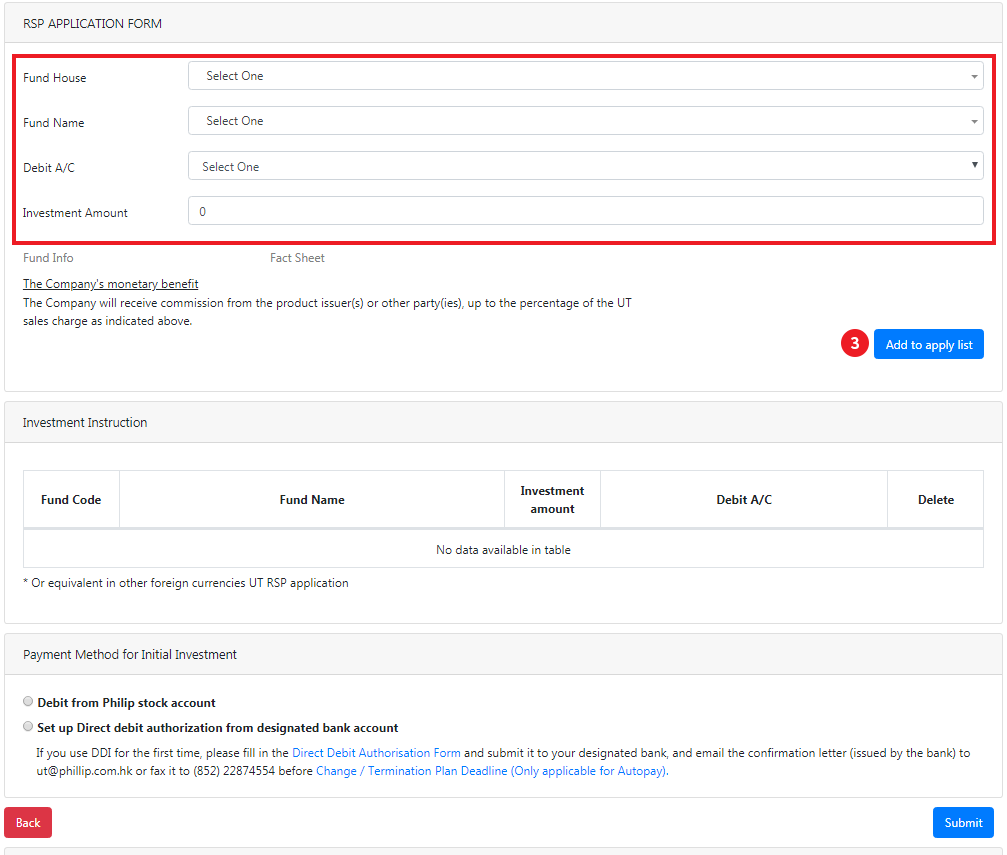This screenshot has height=855, width=1007.
Task: Click the red step 3 badge
Action: point(854,344)
